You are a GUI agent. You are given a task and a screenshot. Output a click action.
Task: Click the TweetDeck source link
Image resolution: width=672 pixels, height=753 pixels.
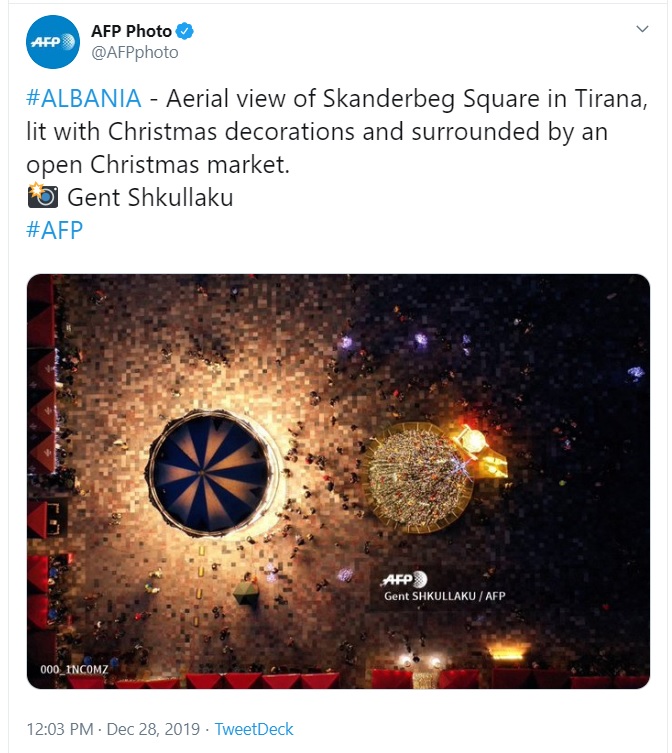[254, 729]
